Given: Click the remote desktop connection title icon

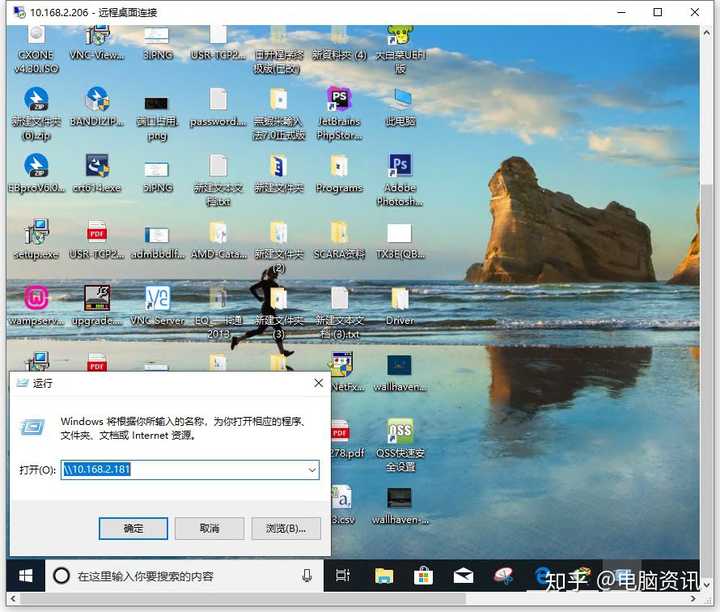Looking at the screenshot, I should [19, 12].
